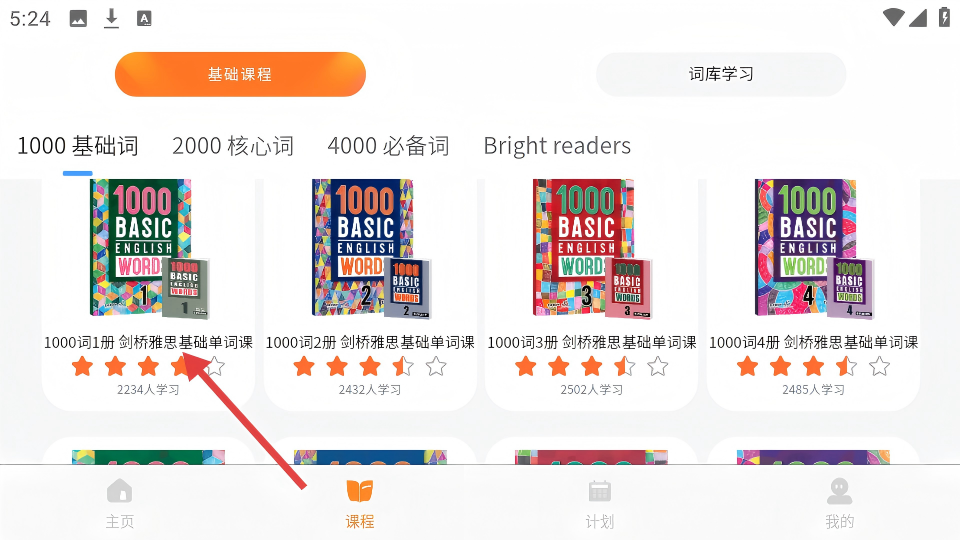The image size is (960, 540).
Task: Switch to the 4000 必备词 tab
Action: [388, 146]
